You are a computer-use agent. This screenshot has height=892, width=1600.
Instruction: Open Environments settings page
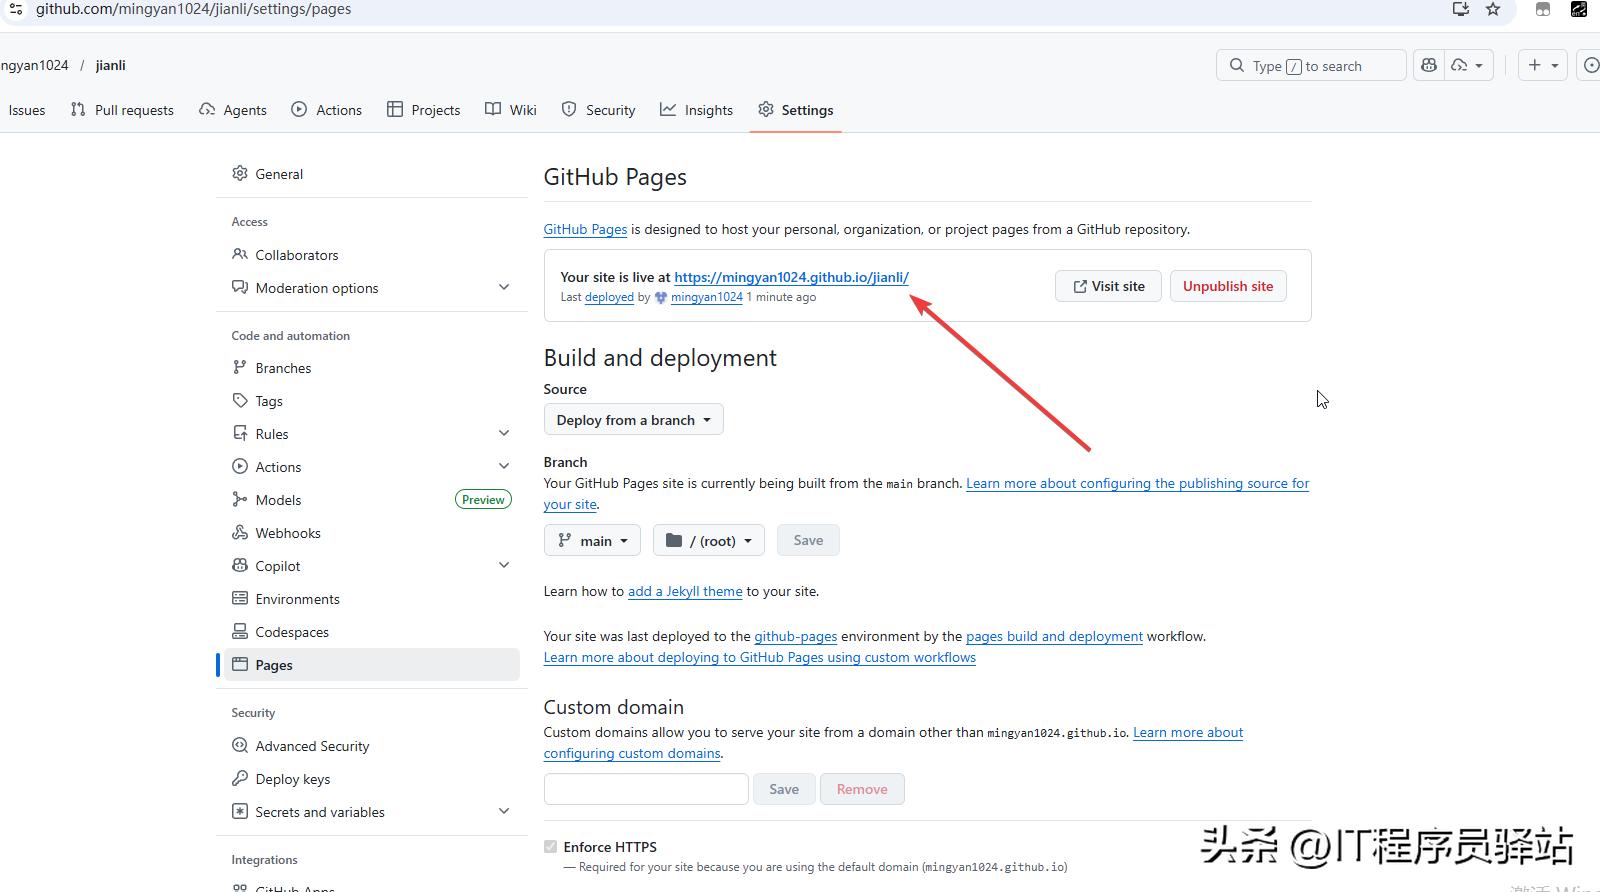click(297, 599)
